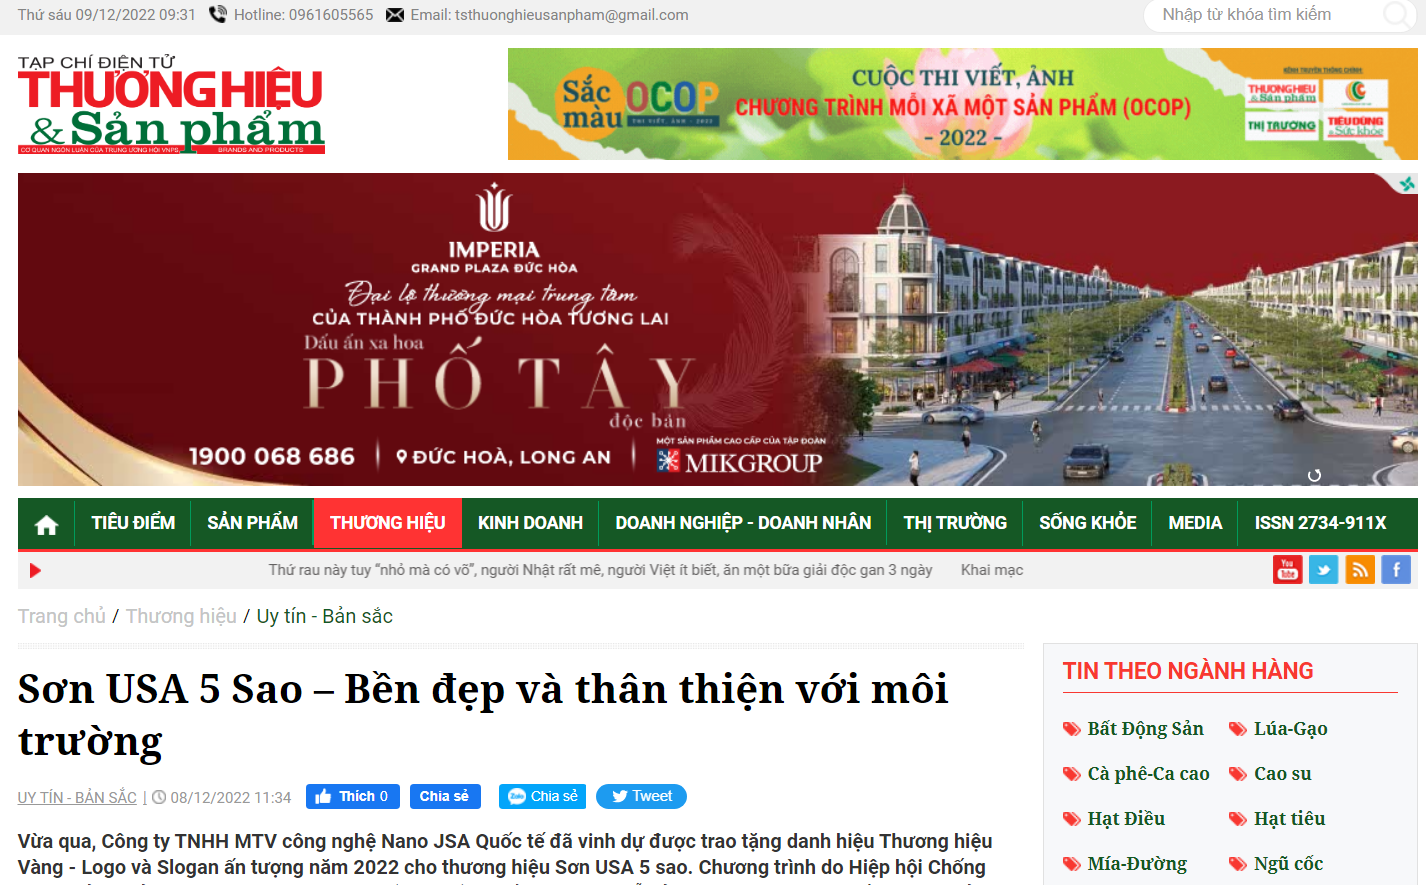
Task: Open the Facebook social icon
Action: coord(1396,570)
